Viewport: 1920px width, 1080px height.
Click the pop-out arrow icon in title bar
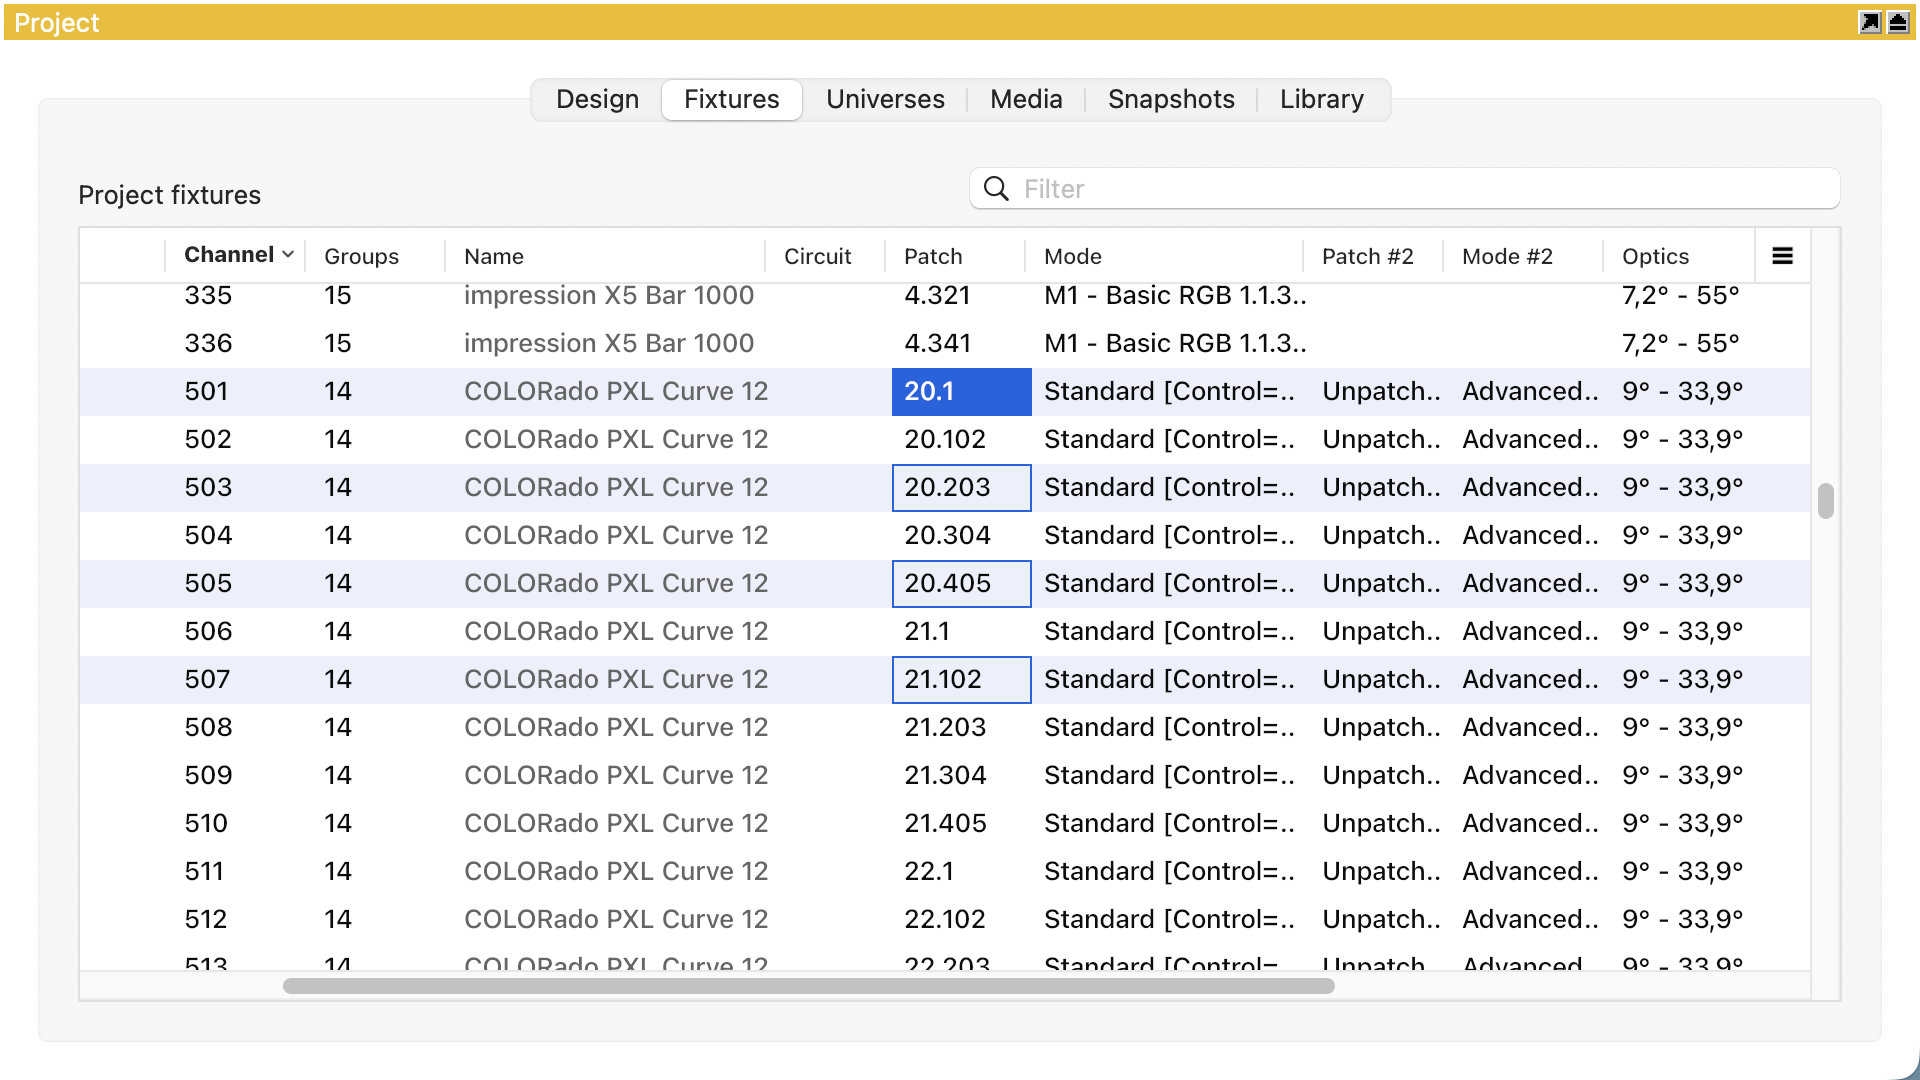(1869, 22)
